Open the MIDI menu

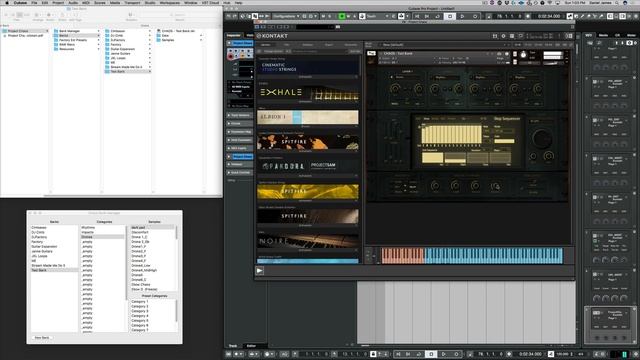pyautogui.click(x=86, y=2)
